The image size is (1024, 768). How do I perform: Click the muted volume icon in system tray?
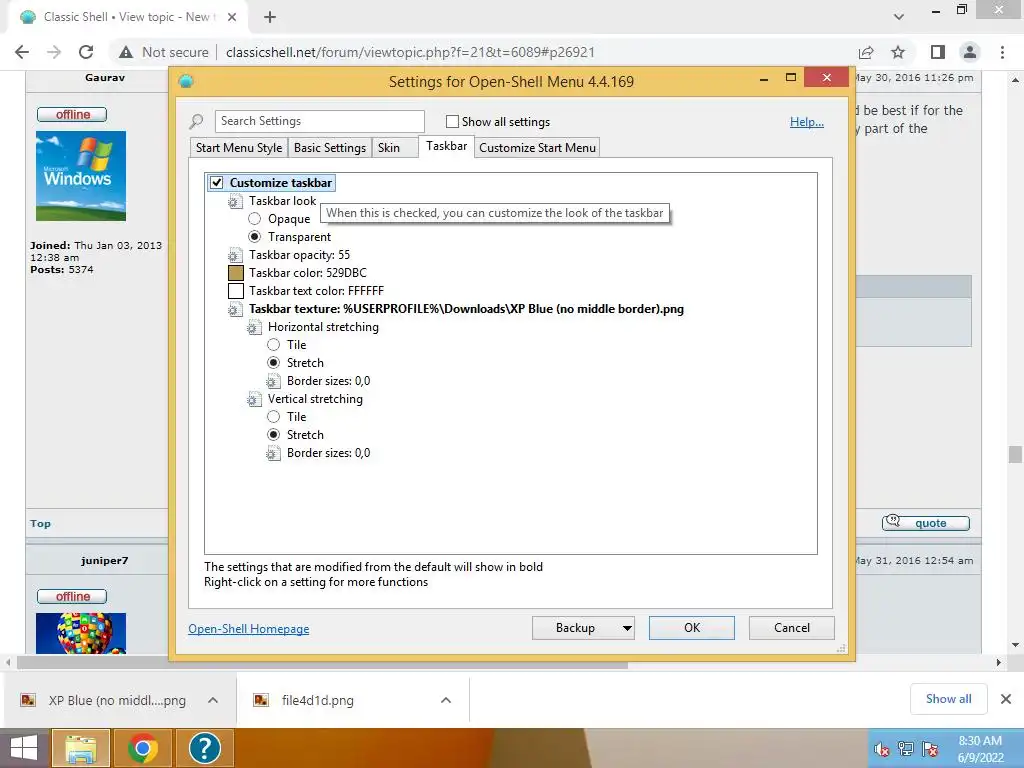point(882,749)
